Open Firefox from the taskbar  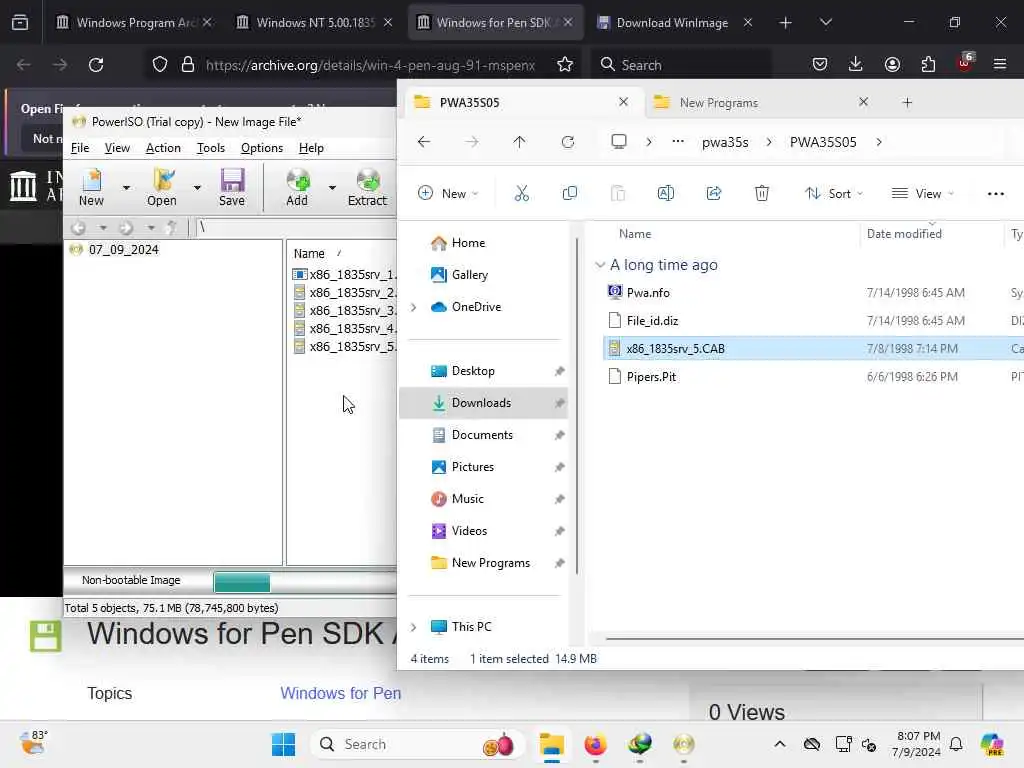(x=596, y=744)
